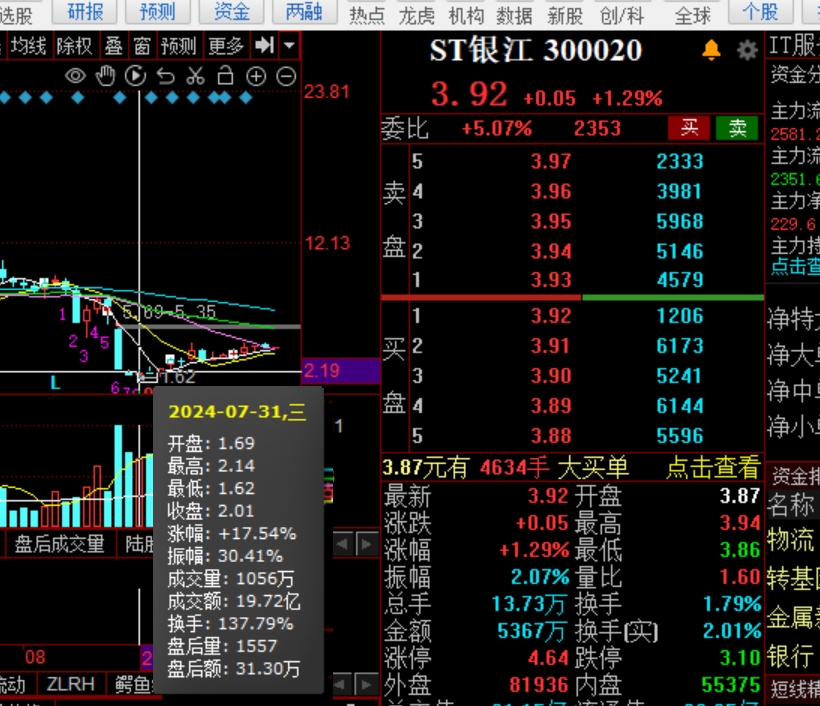Click ST银江 300020 stock title
Viewport: 820px width, 706px height.
536,51
